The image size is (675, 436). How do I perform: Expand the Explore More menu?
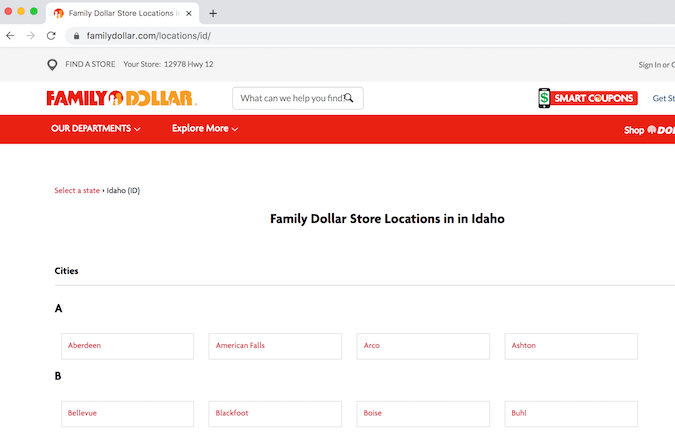[205, 128]
